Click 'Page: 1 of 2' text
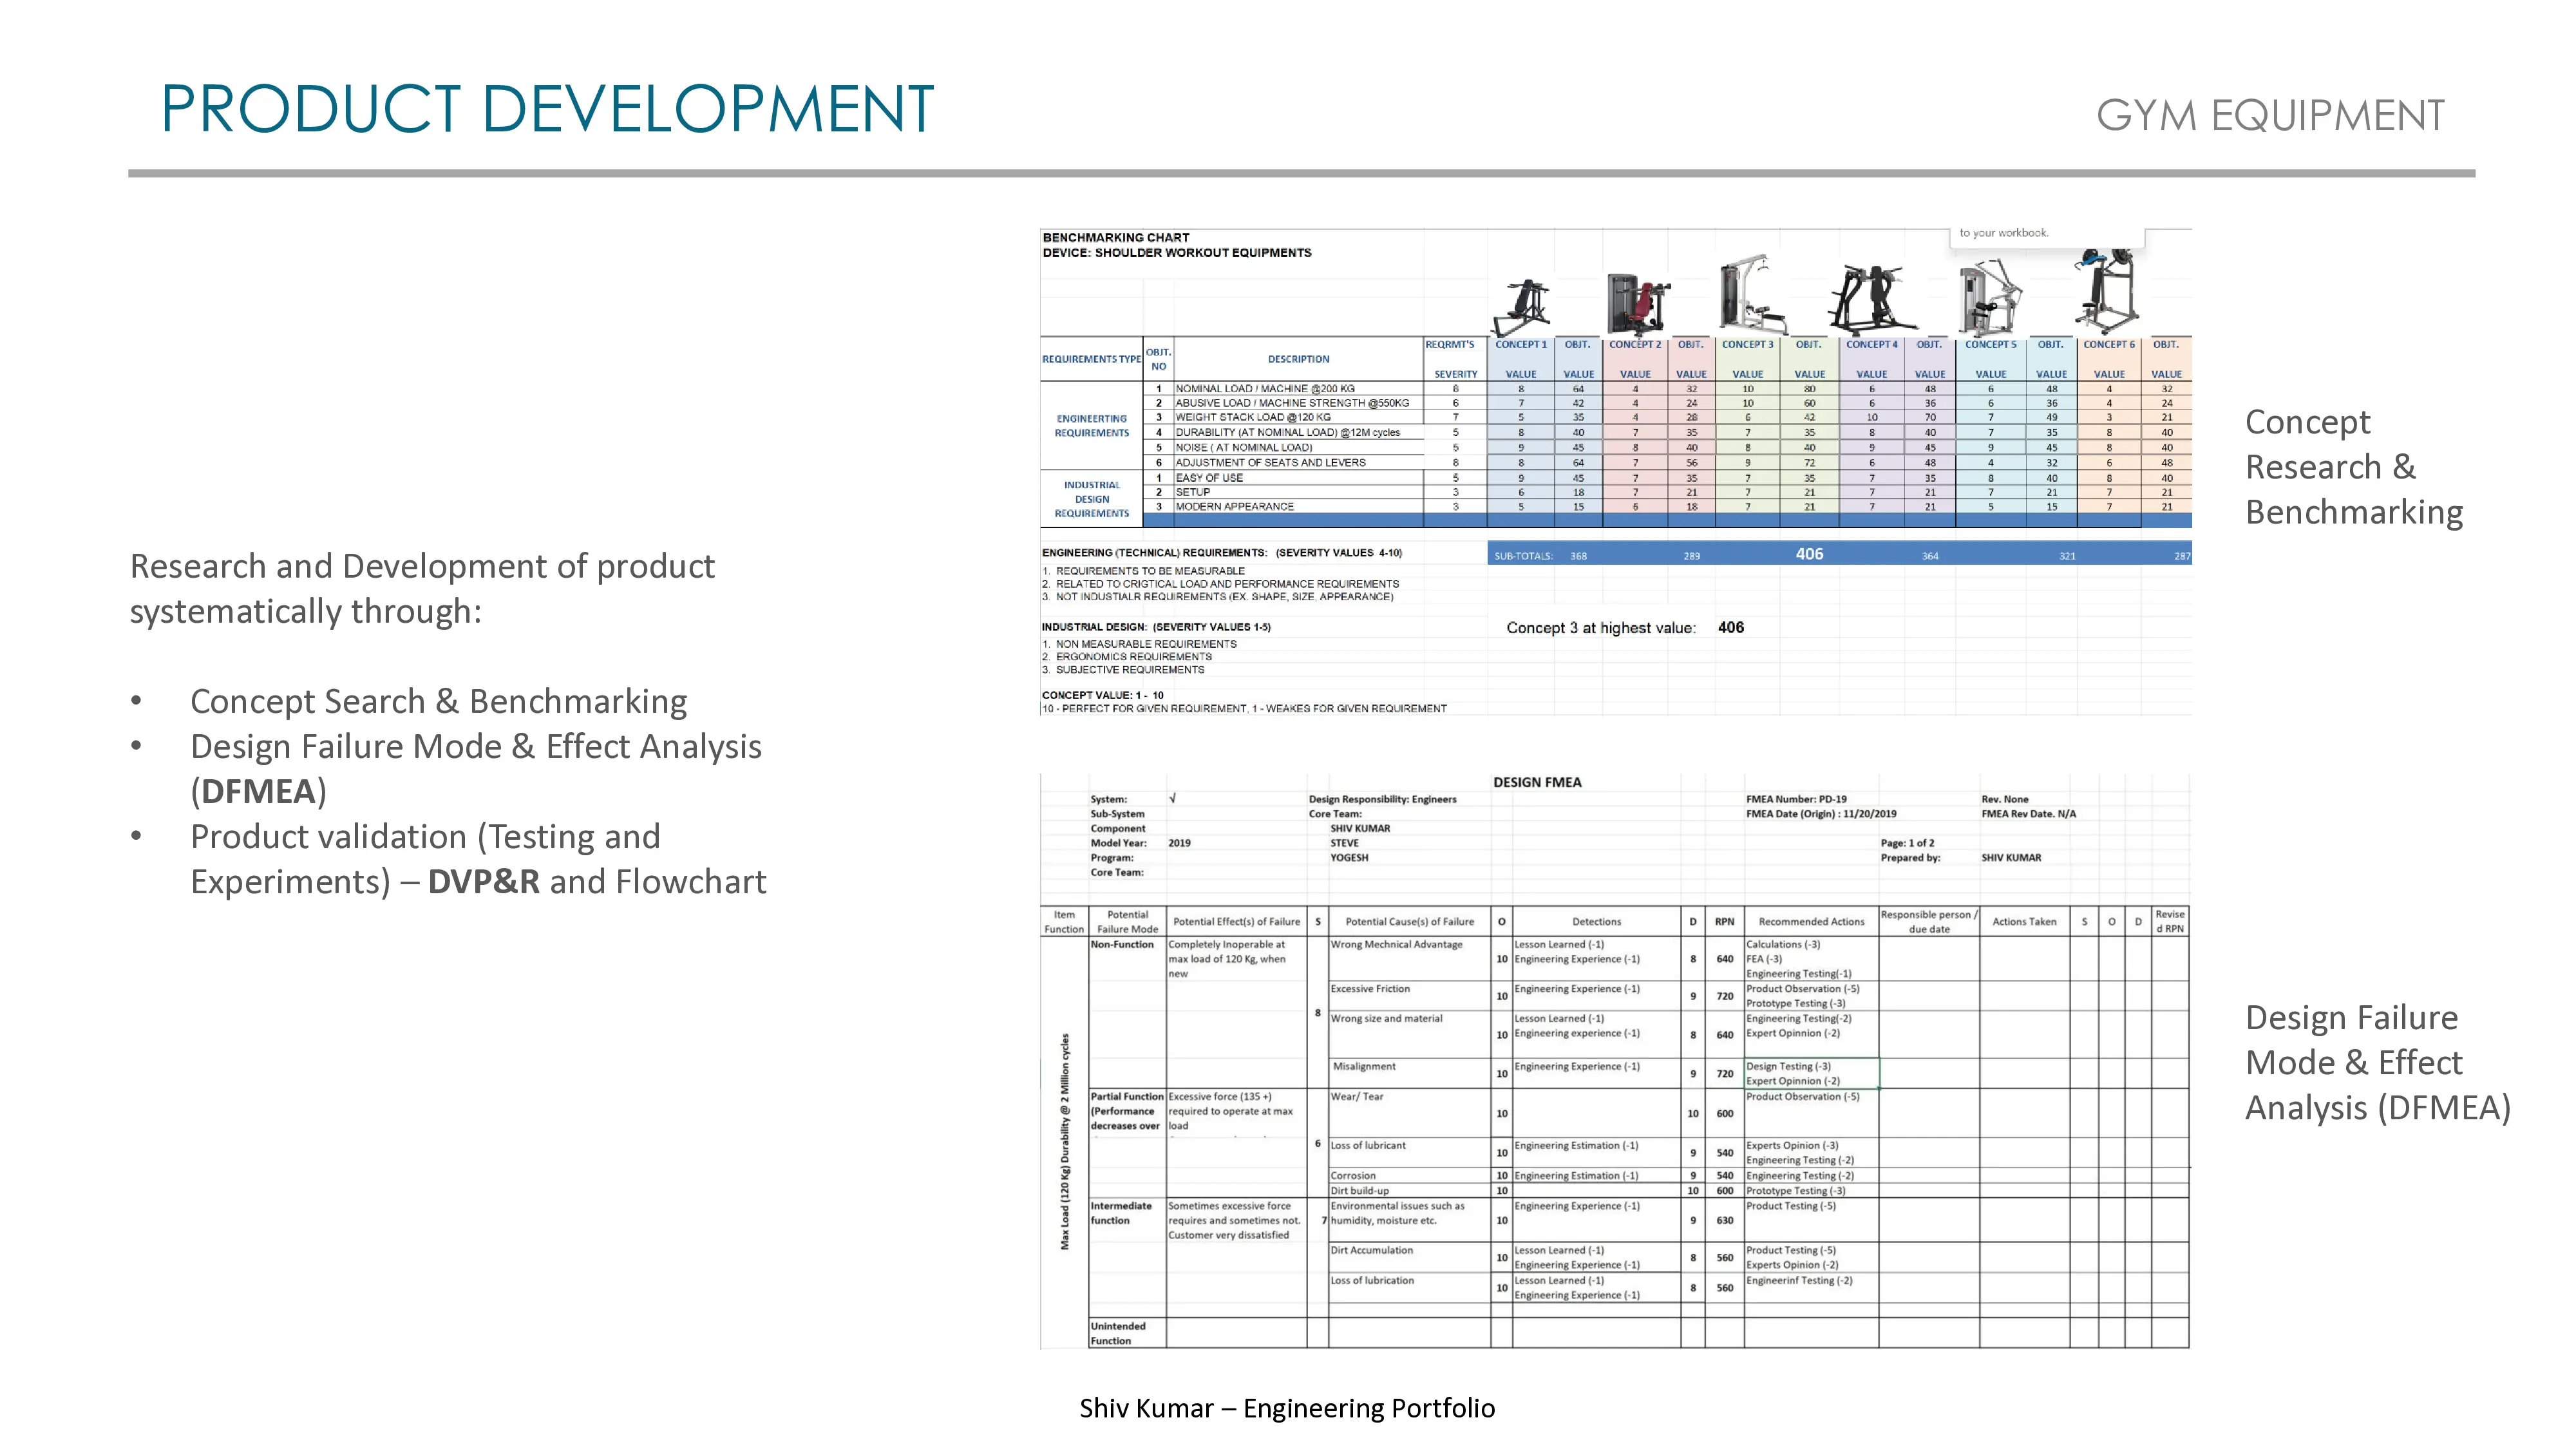The width and height of the screenshot is (2576, 1449). [x=1907, y=843]
